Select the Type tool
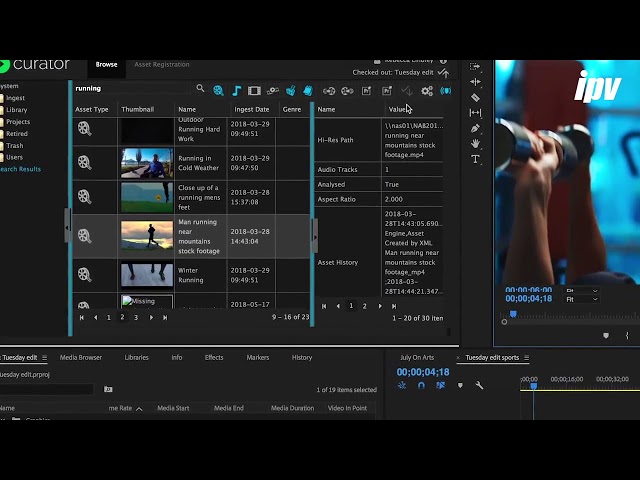This screenshot has width=640, height=480. click(x=475, y=159)
